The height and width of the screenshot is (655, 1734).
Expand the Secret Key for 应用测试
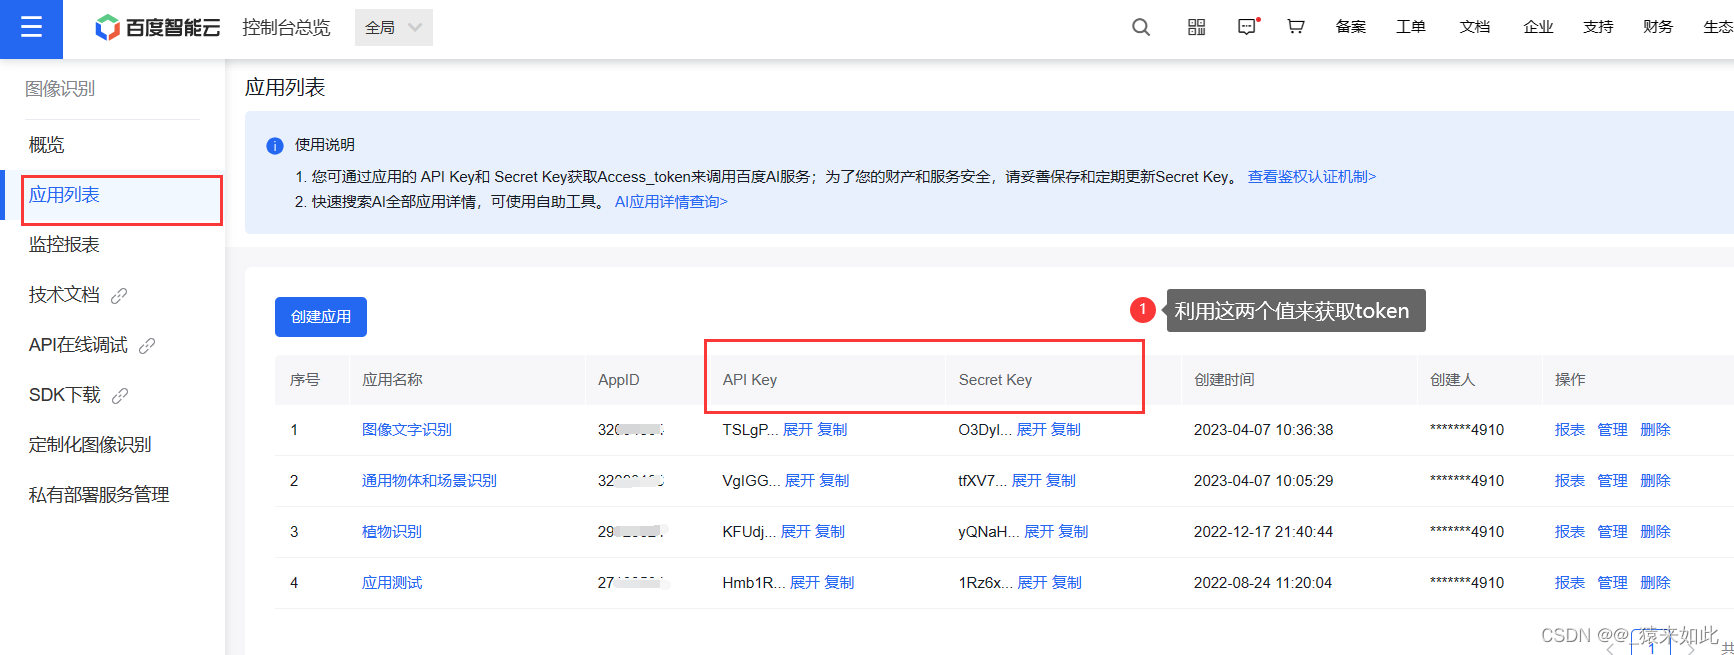(x=1033, y=583)
